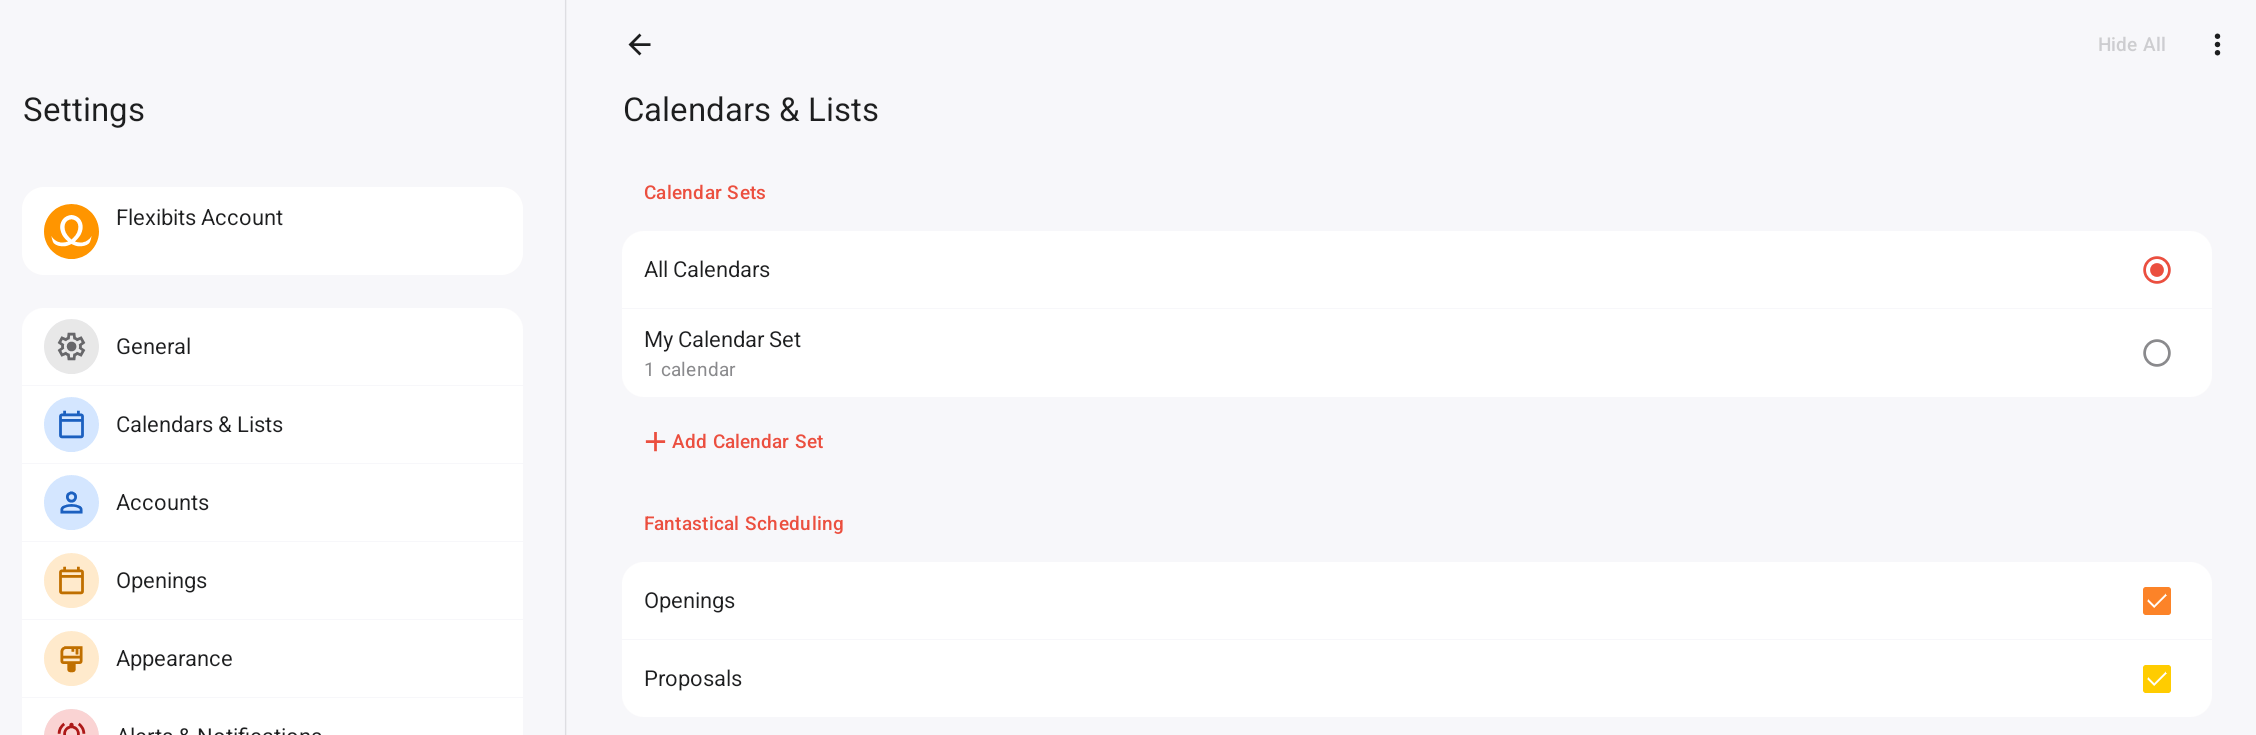This screenshot has width=2256, height=735.
Task: Go back using the arrow icon
Action: pos(639,44)
